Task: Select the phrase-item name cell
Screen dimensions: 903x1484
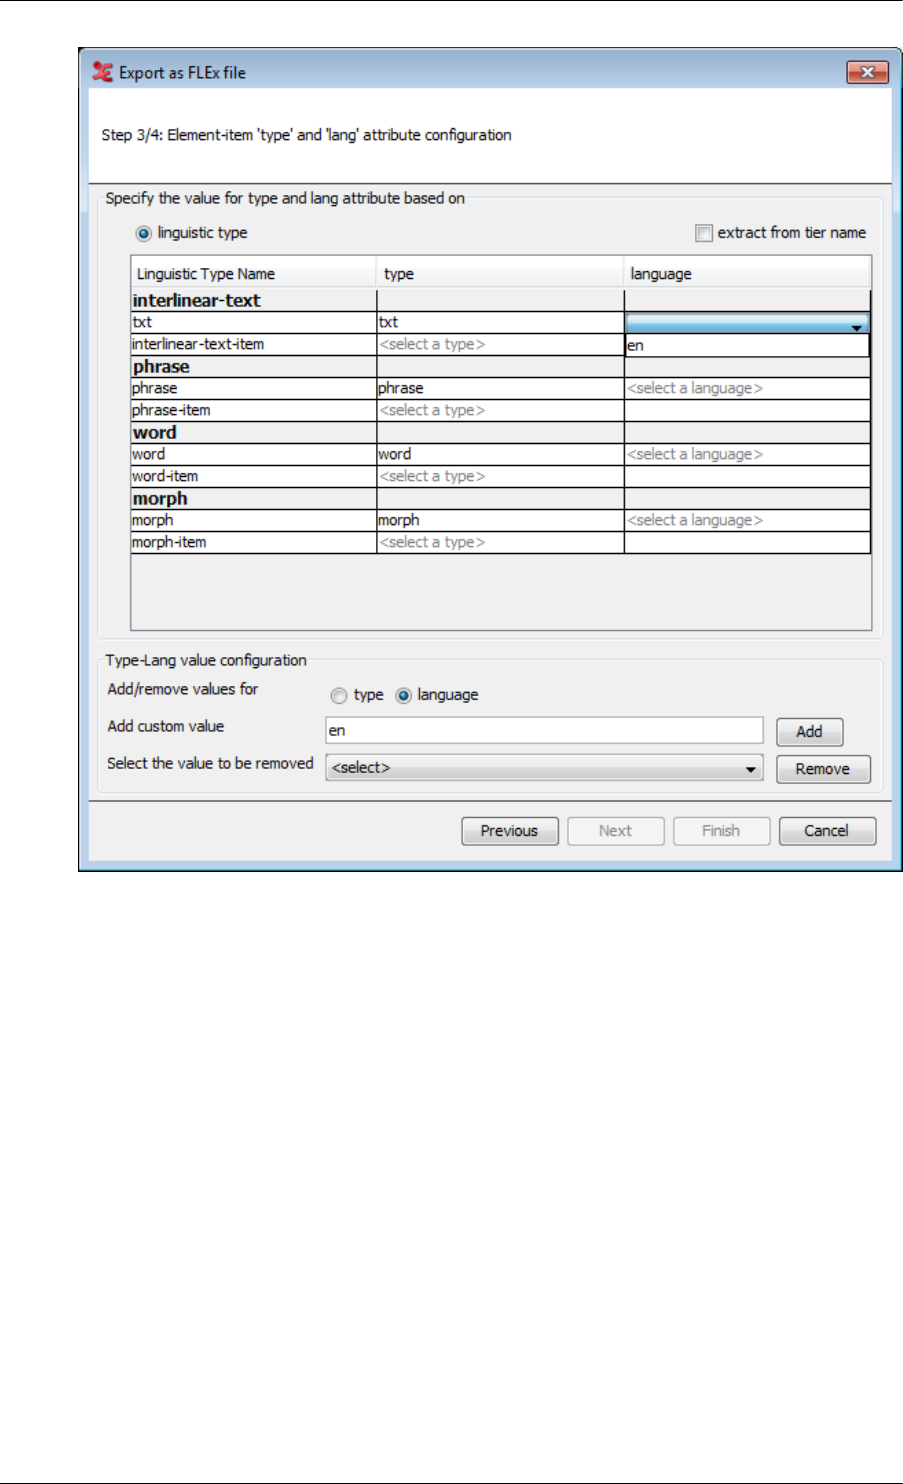Action: (254, 410)
